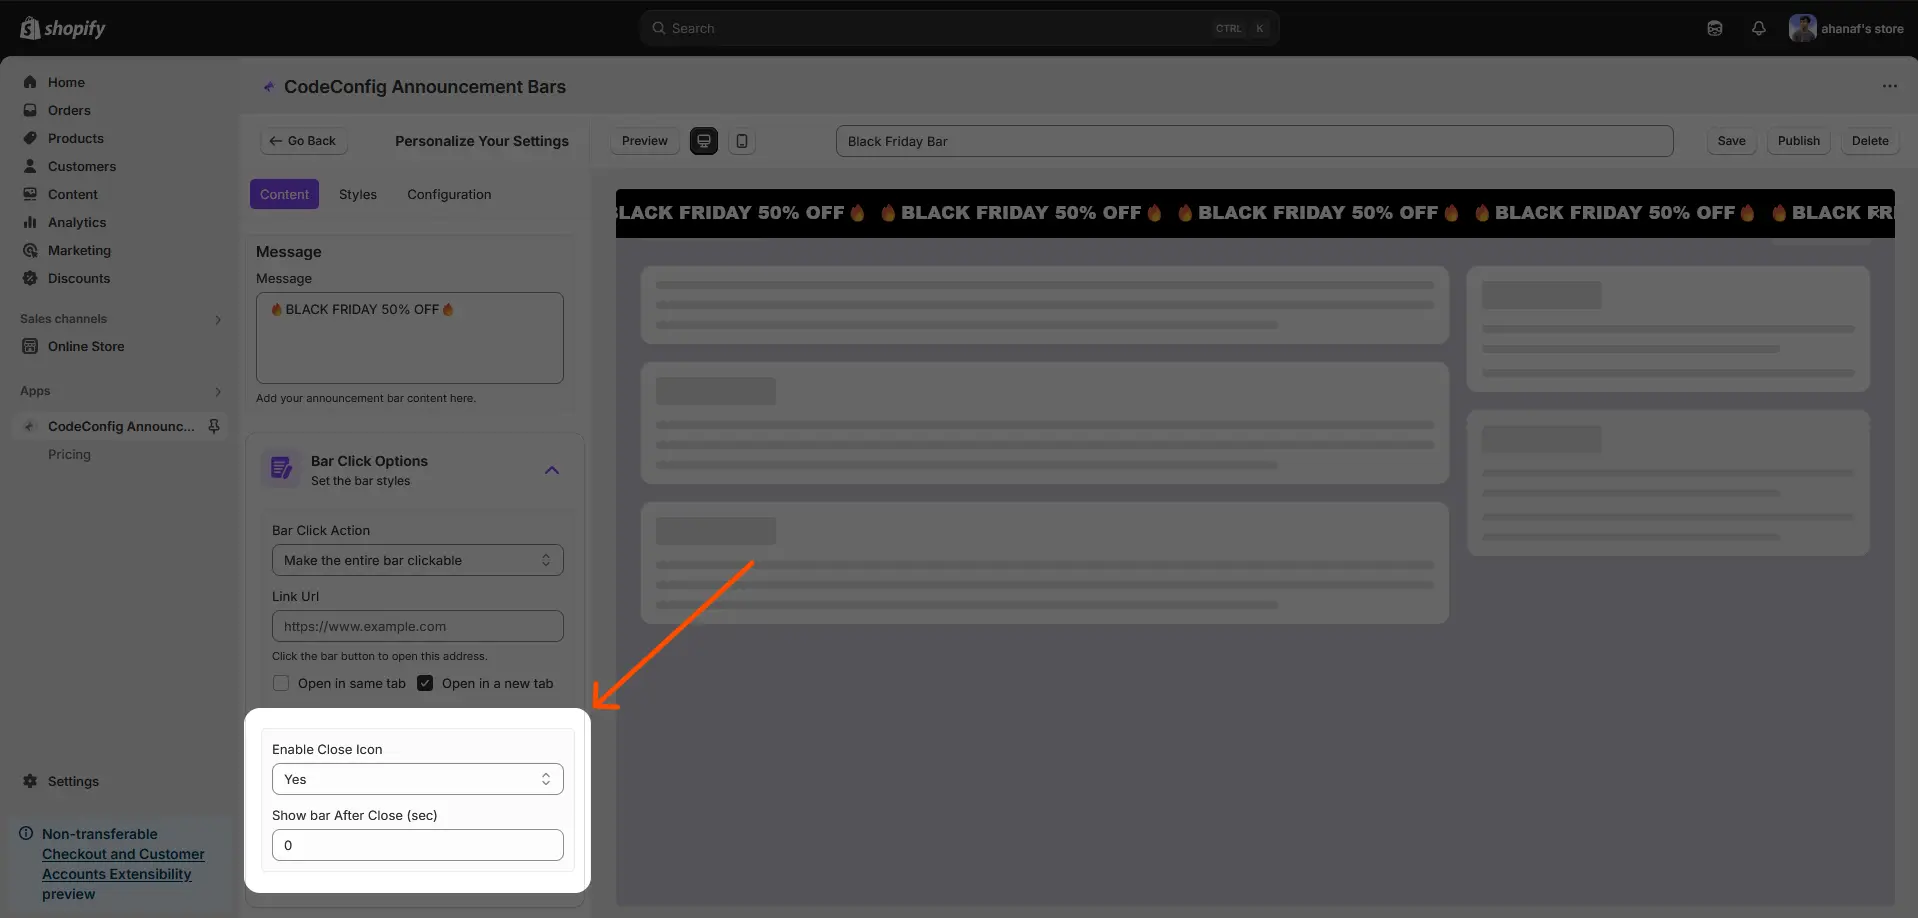Open CodeConfig Announcement app in the sidebar
Screen dimensions: 1918x918
pos(120,426)
